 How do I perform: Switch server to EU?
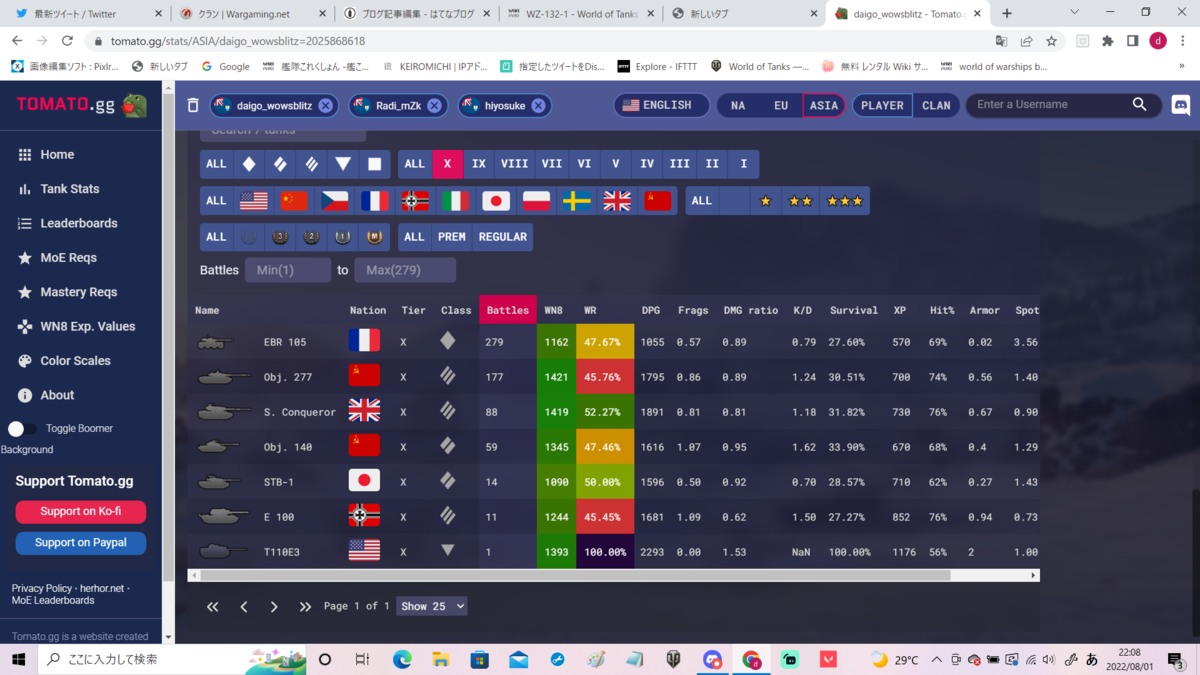781,105
